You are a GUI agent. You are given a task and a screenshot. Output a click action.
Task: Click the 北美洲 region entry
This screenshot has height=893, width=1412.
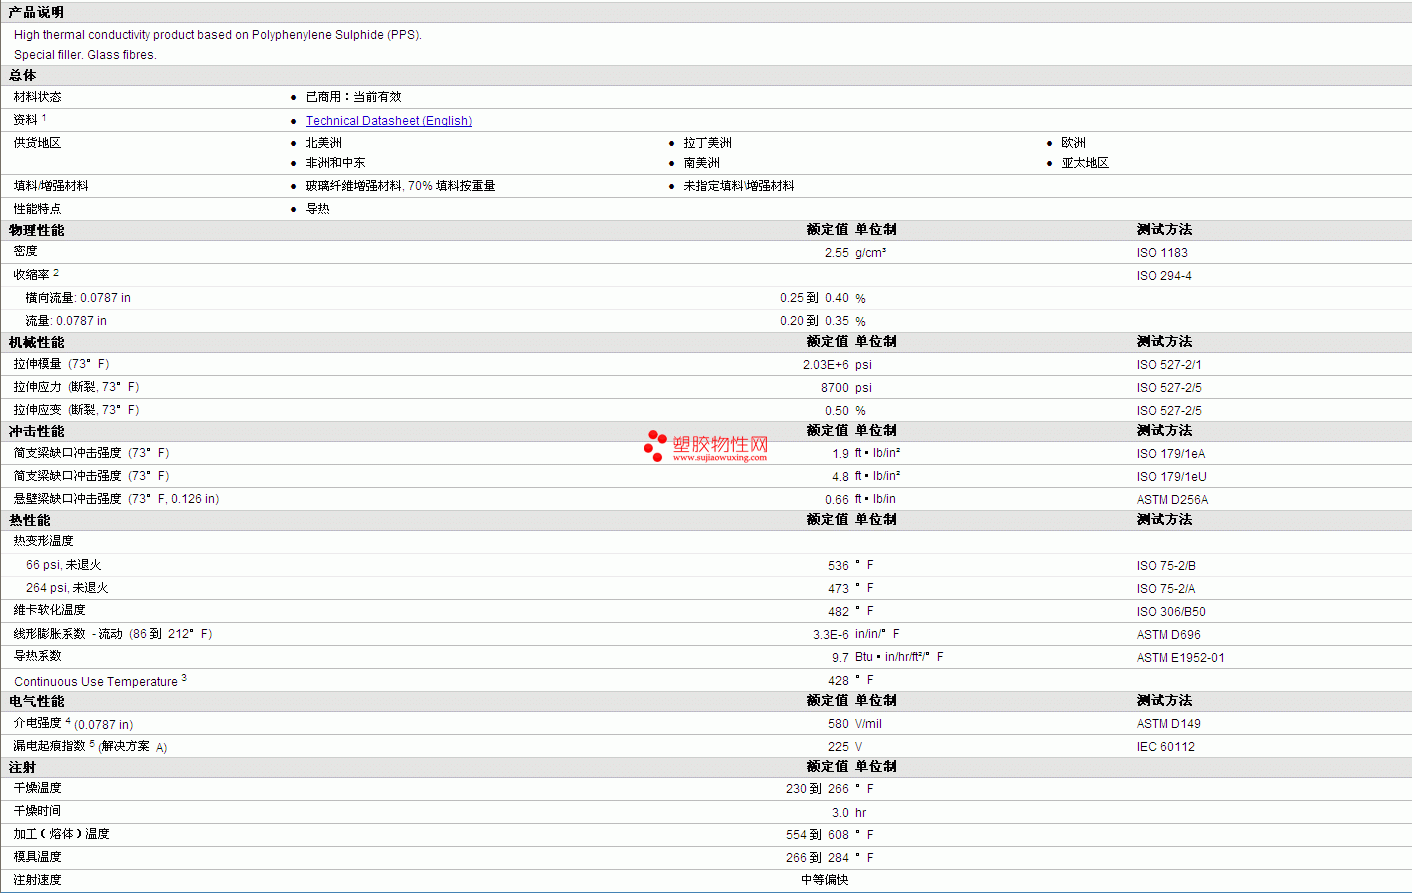tap(323, 143)
